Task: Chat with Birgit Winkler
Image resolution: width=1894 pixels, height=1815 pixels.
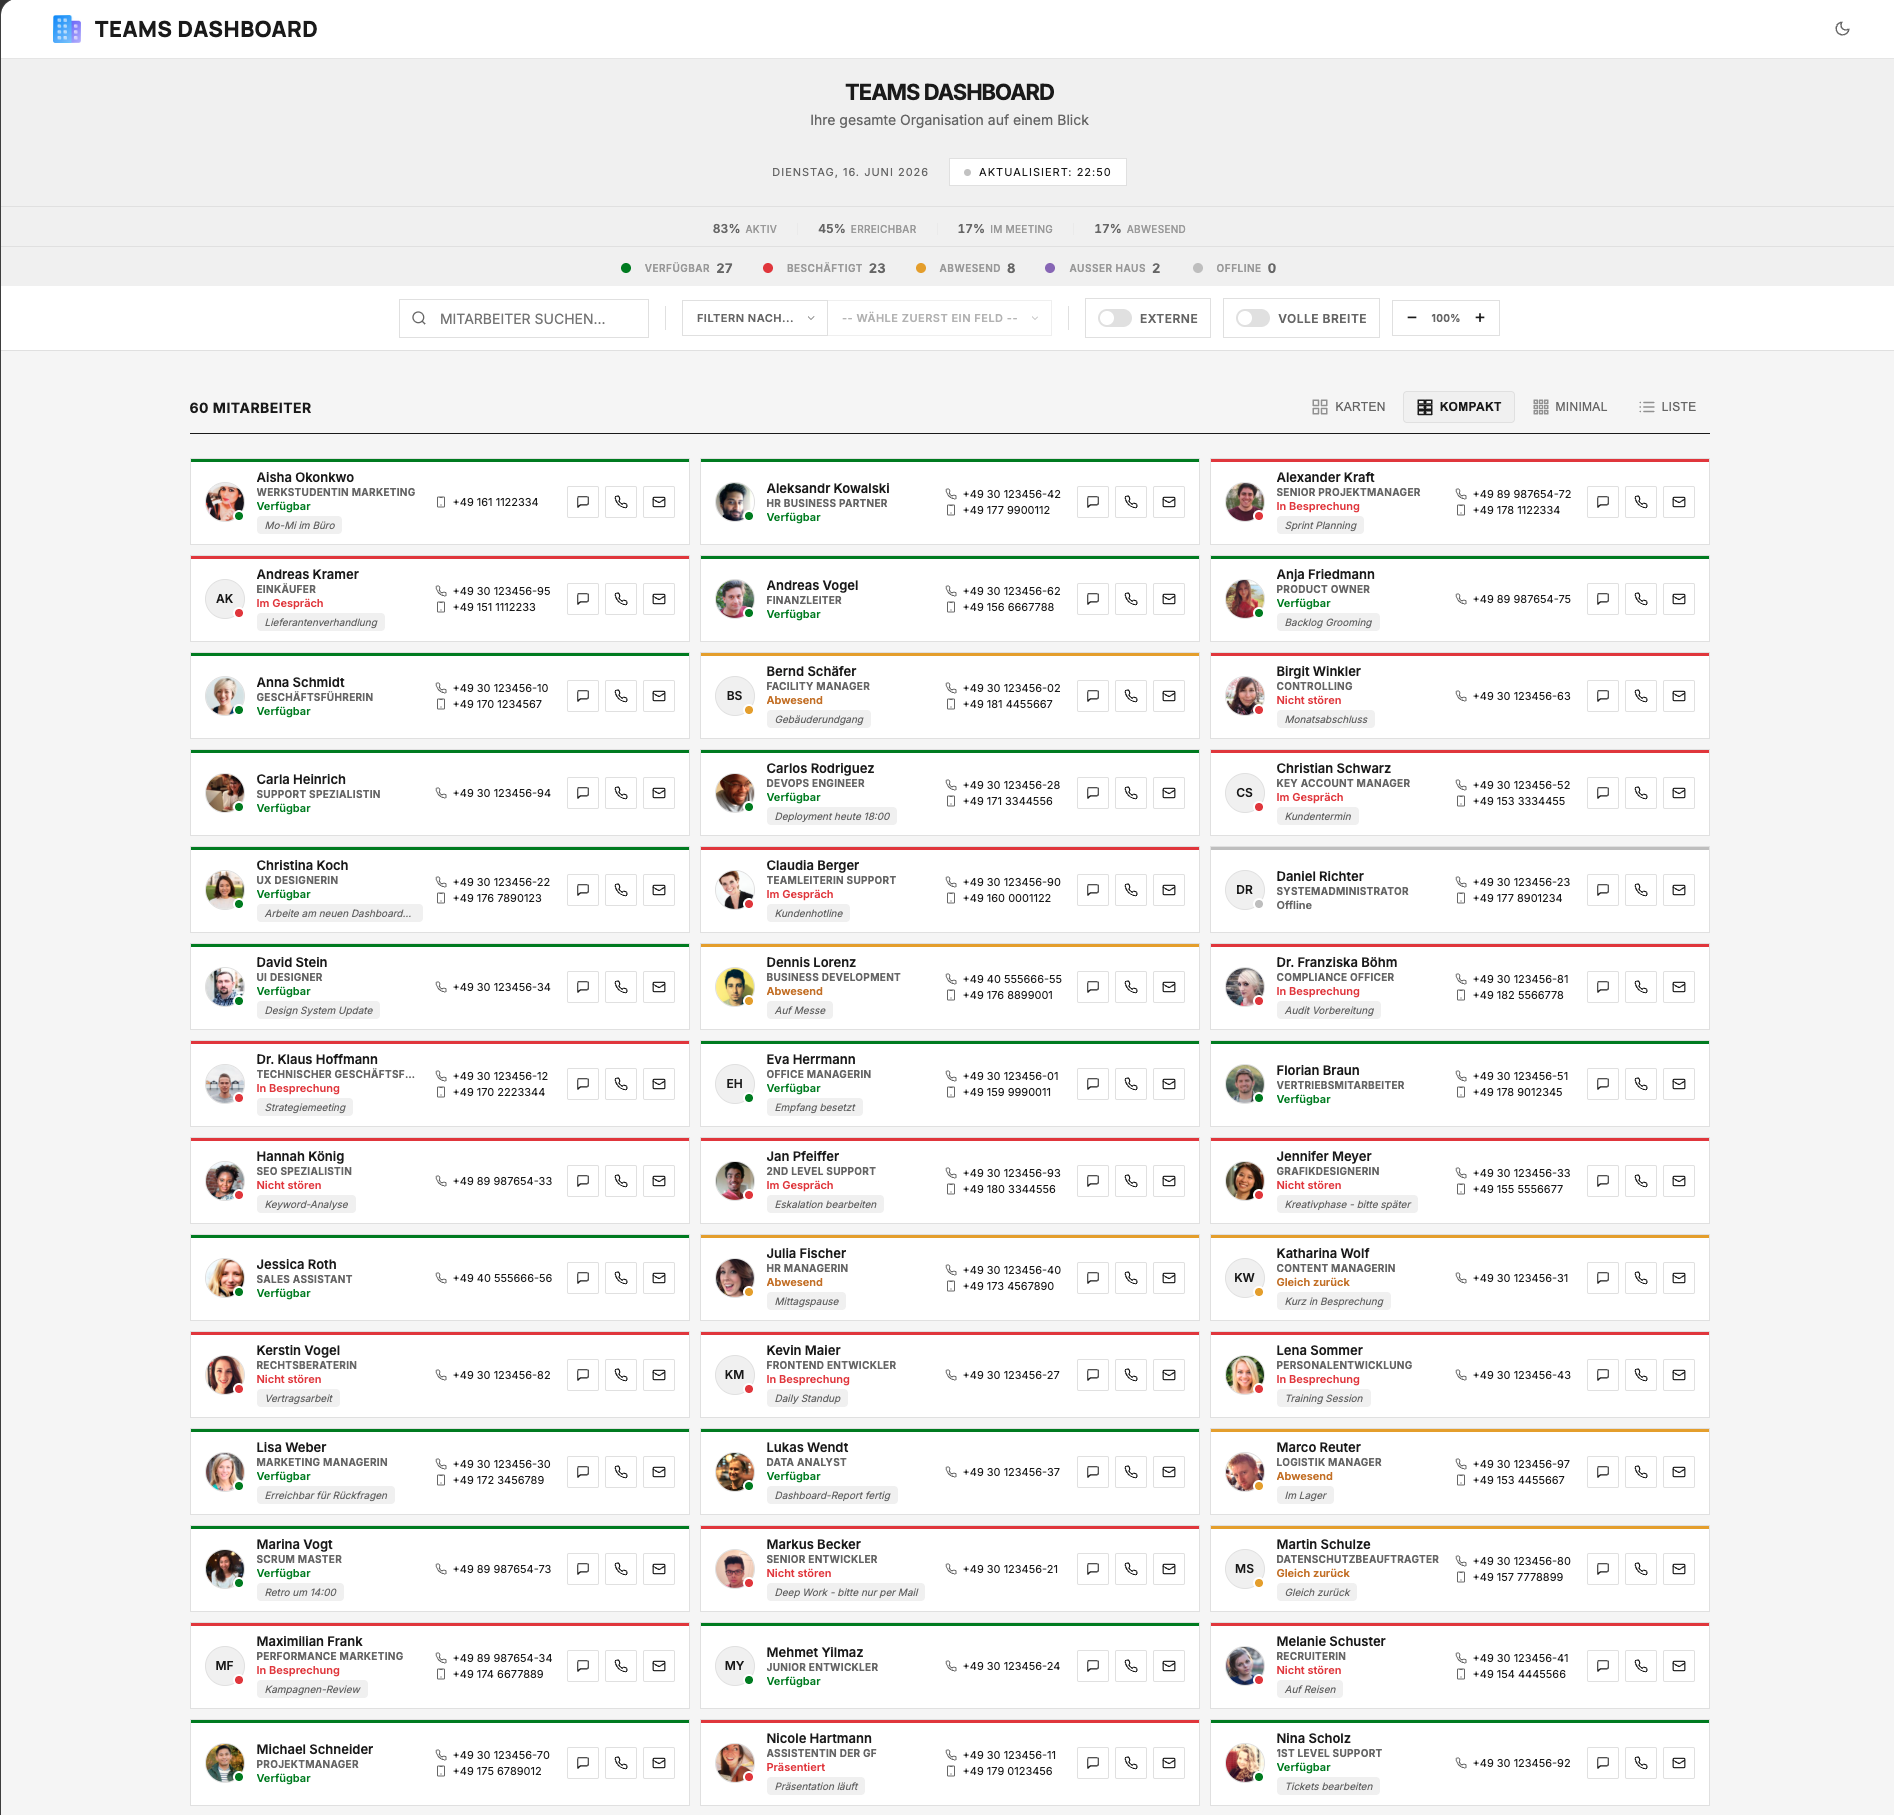Action: click(x=1603, y=696)
